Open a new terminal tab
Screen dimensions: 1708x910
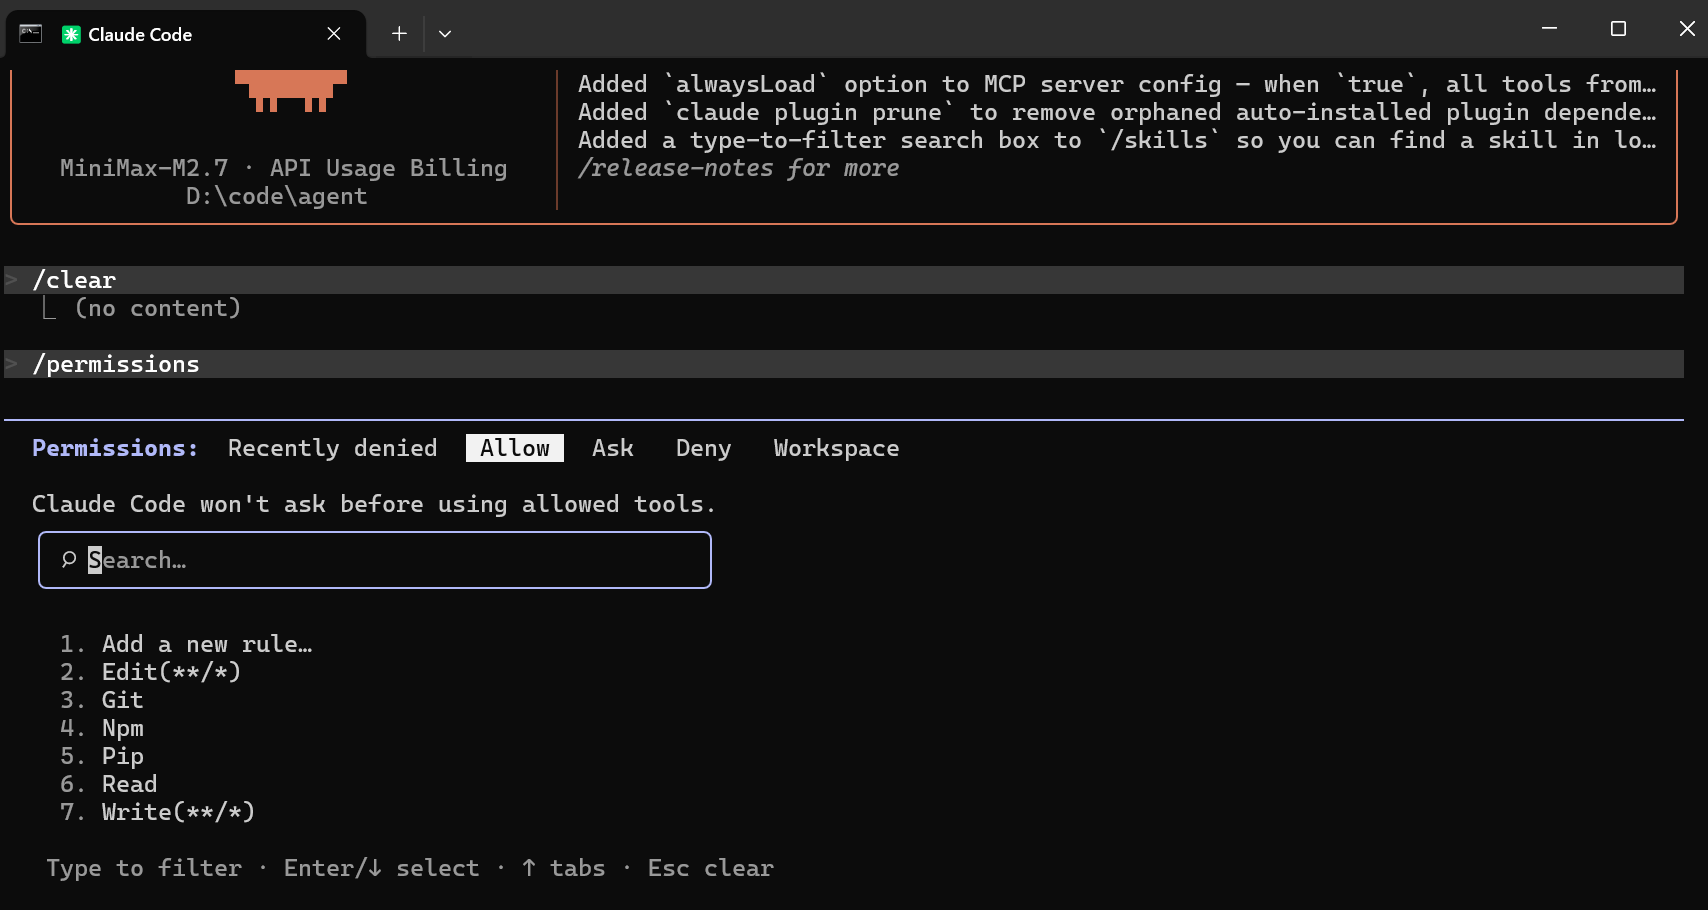tap(399, 34)
